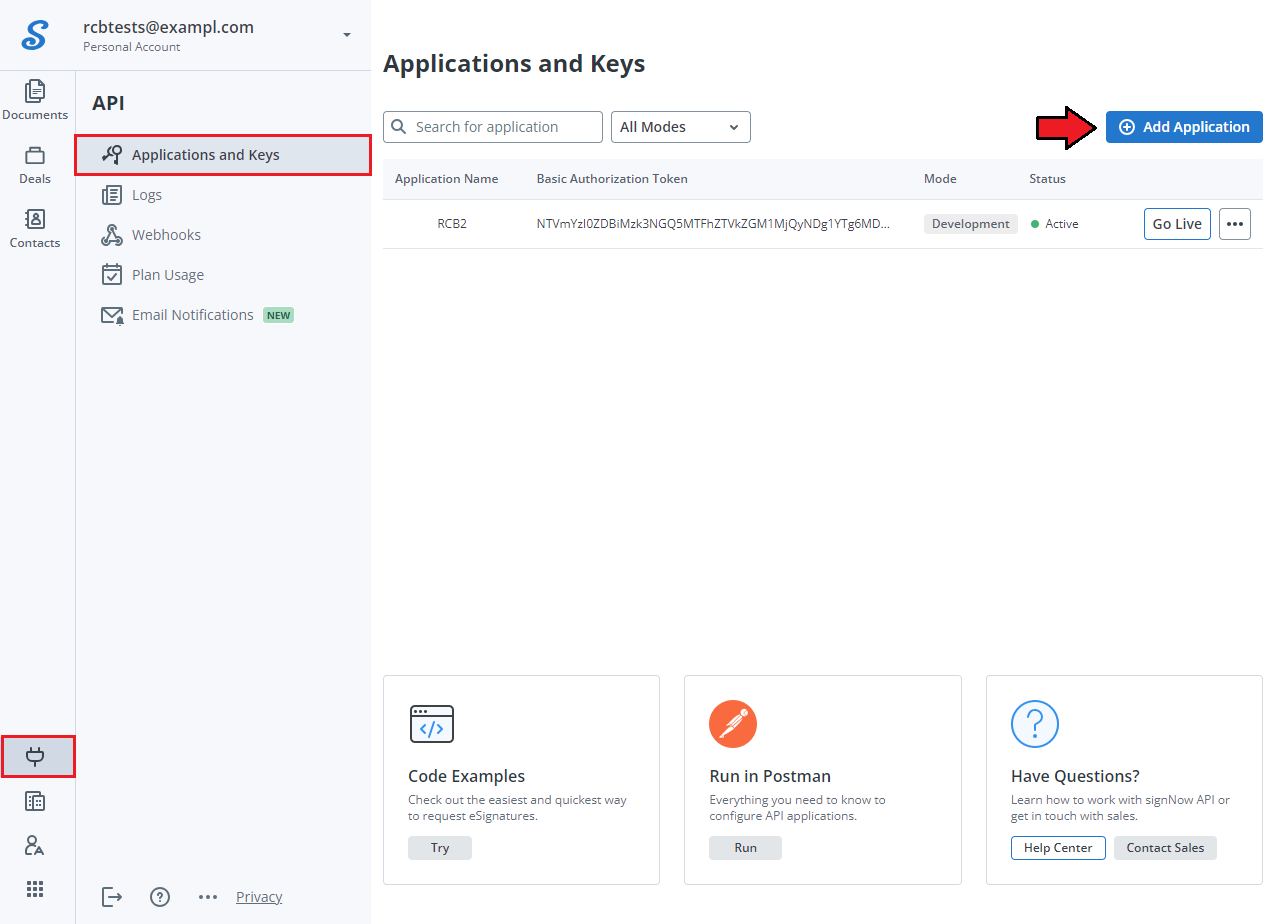This screenshot has width=1266, height=924.
Task: Click the Basic Authorization Token column header
Action: tap(612, 179)
